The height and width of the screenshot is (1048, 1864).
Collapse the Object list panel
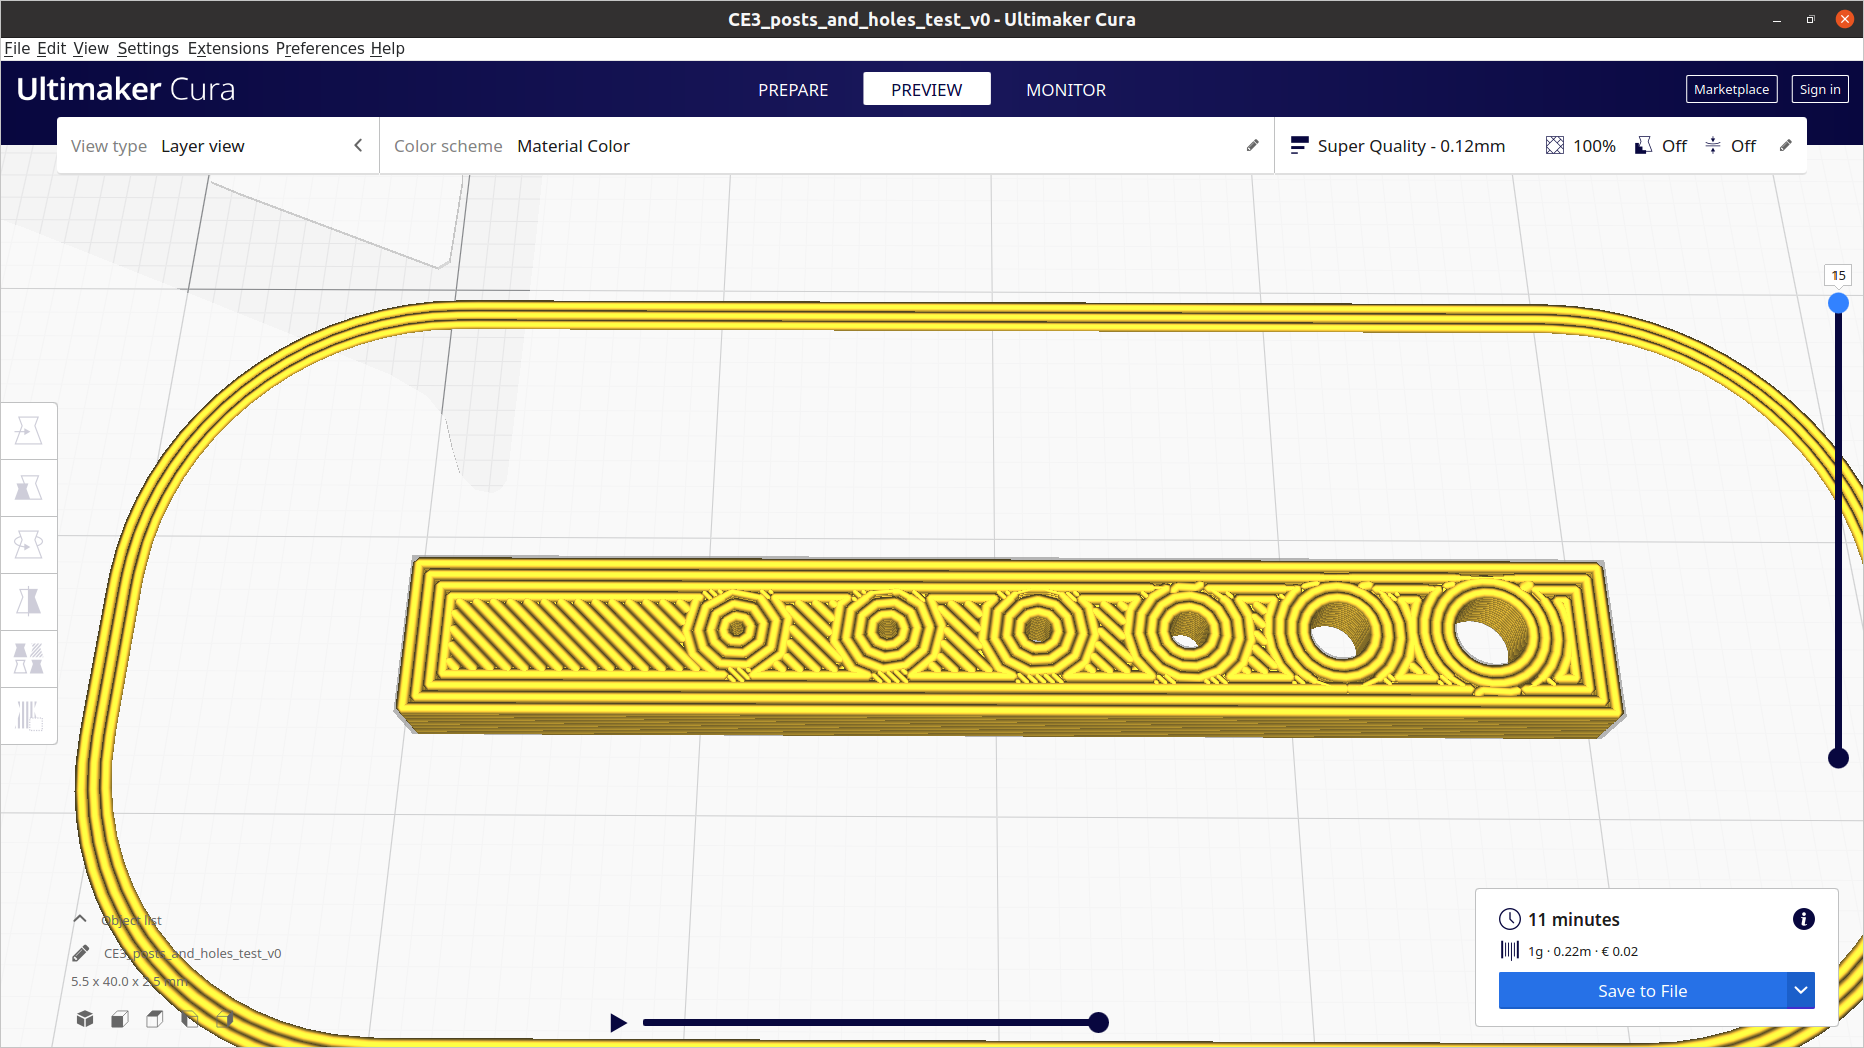(80, 919)
